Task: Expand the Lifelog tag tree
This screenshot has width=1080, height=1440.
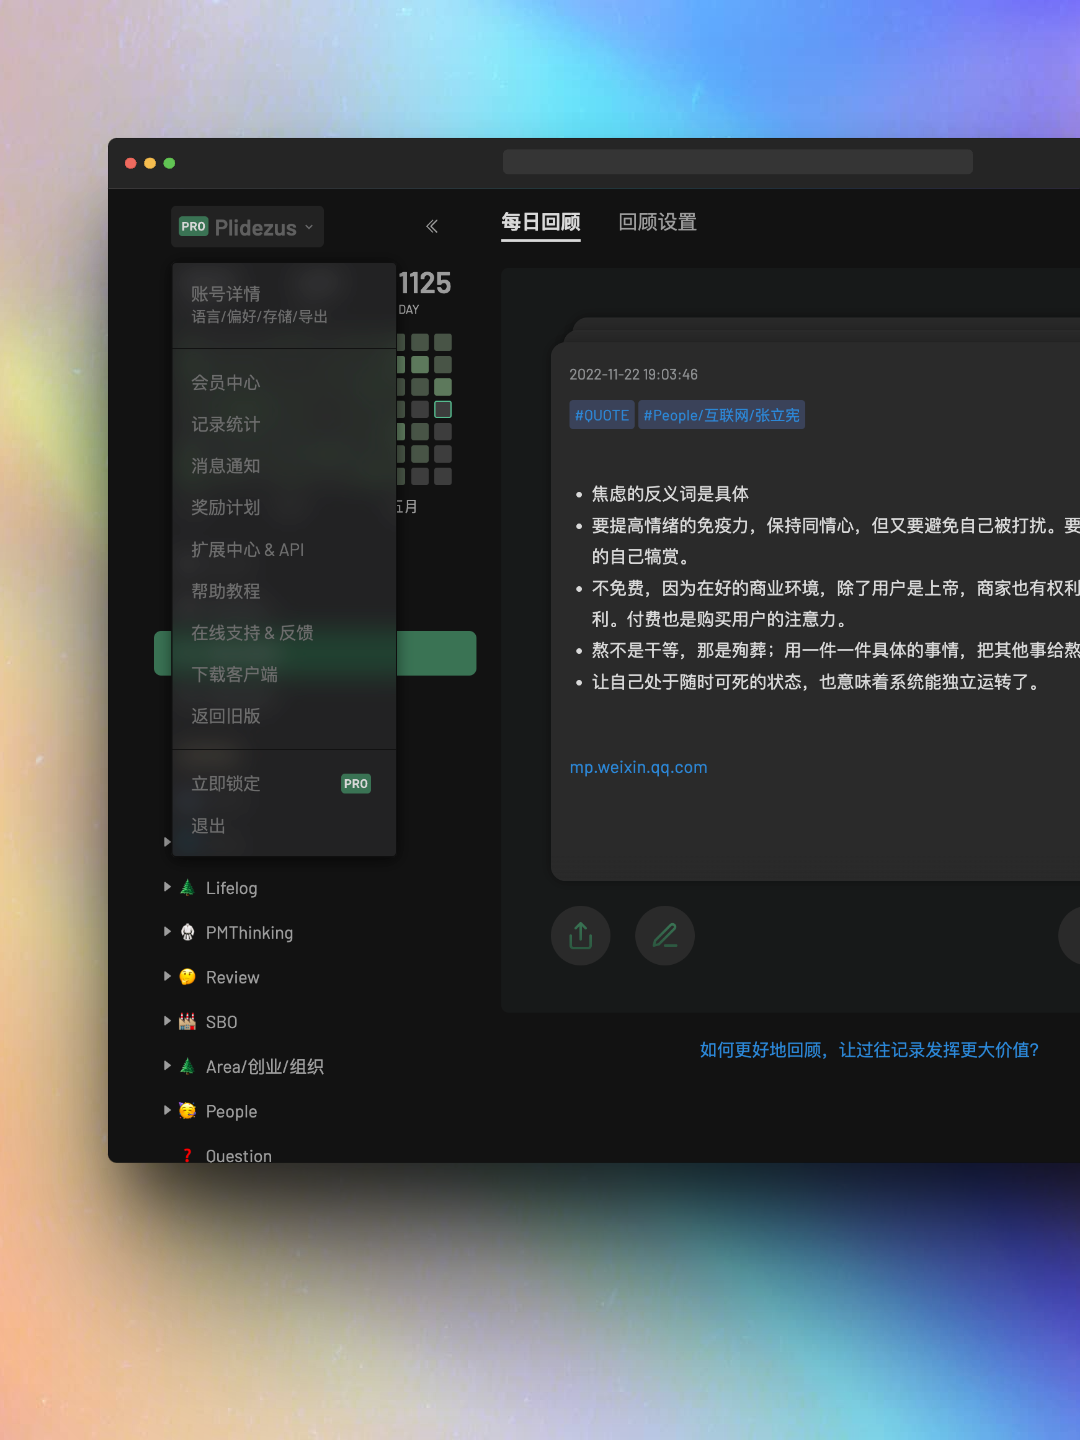Action: pos(167,887)
